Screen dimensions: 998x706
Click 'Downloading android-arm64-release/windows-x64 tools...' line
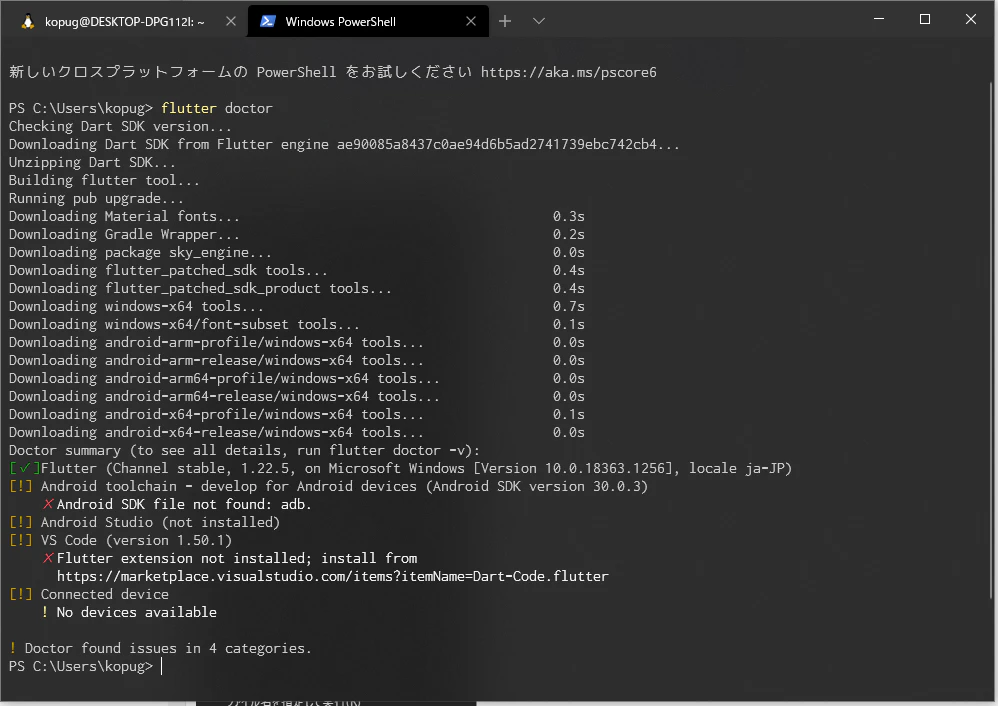coord(224,397)
